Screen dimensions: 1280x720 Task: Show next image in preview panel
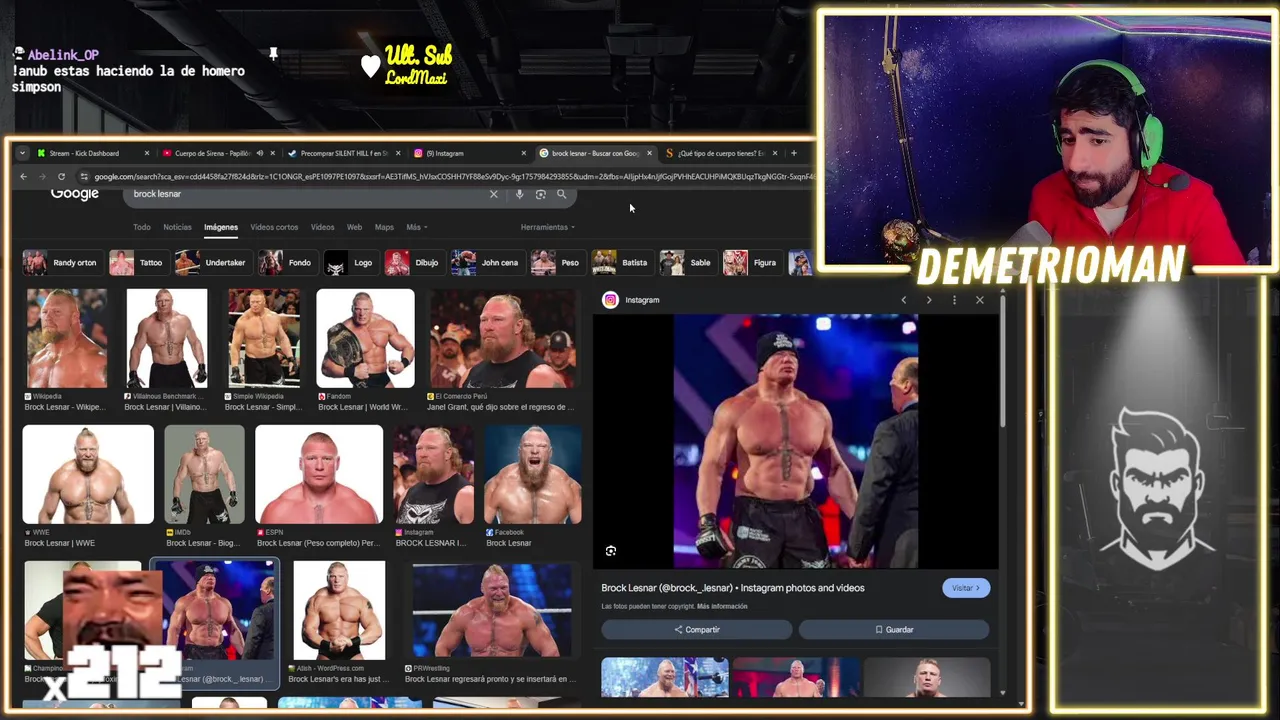(928, 300)
